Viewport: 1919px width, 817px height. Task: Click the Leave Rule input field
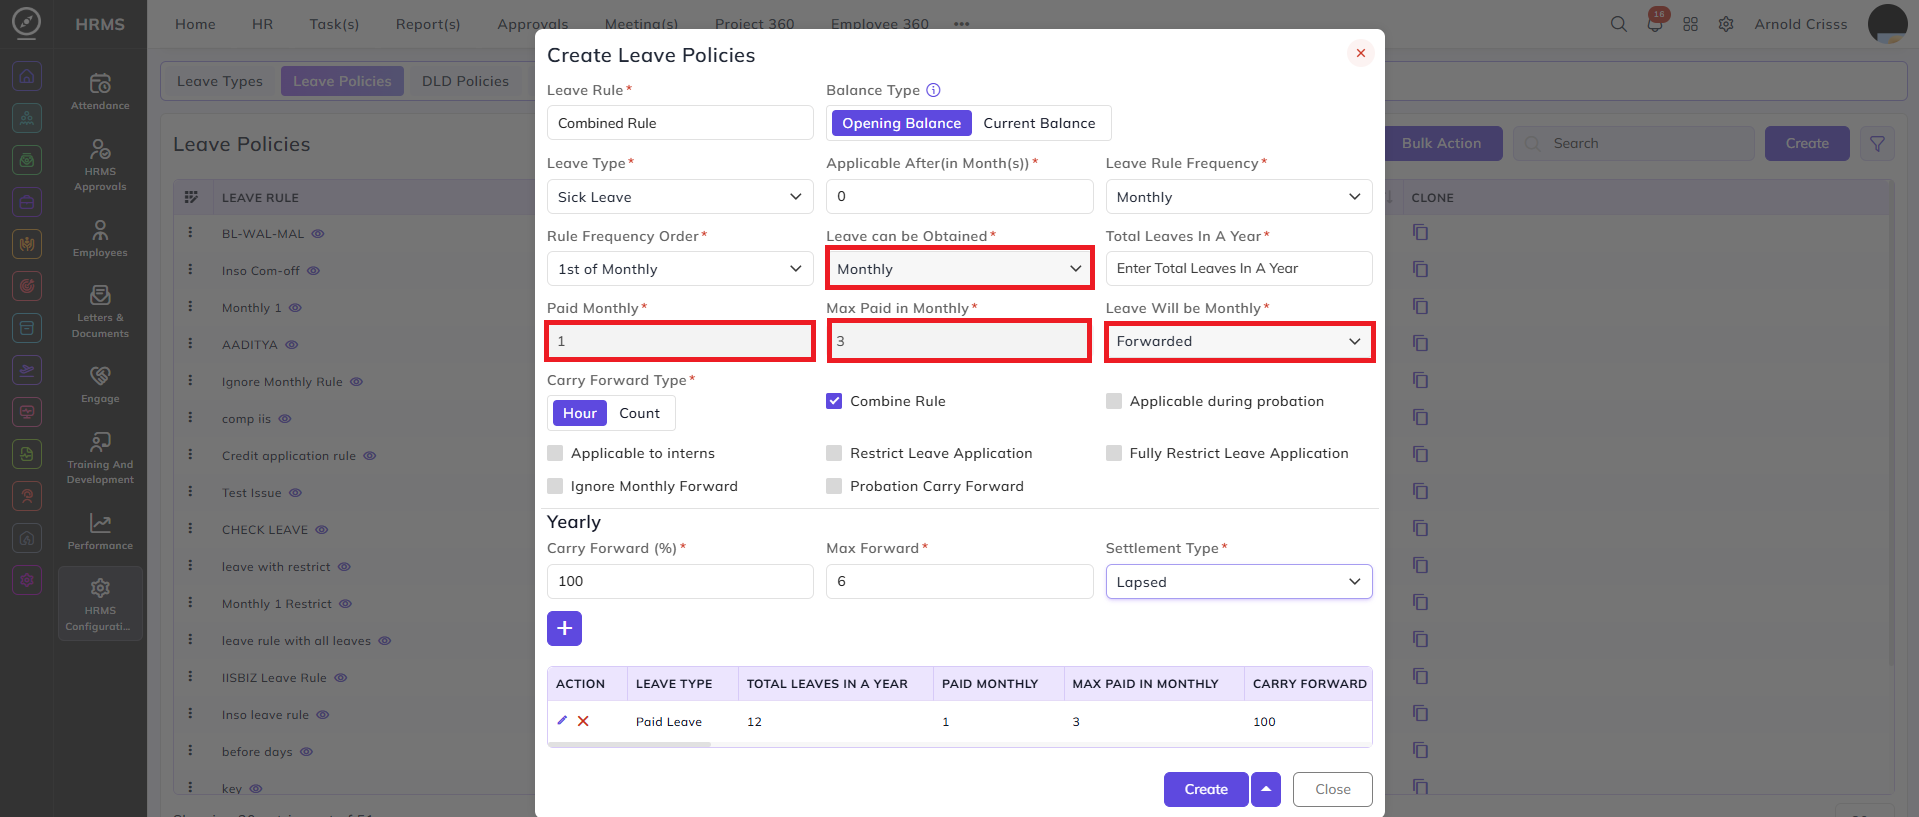pyautogui.click(x=680, y=123)
